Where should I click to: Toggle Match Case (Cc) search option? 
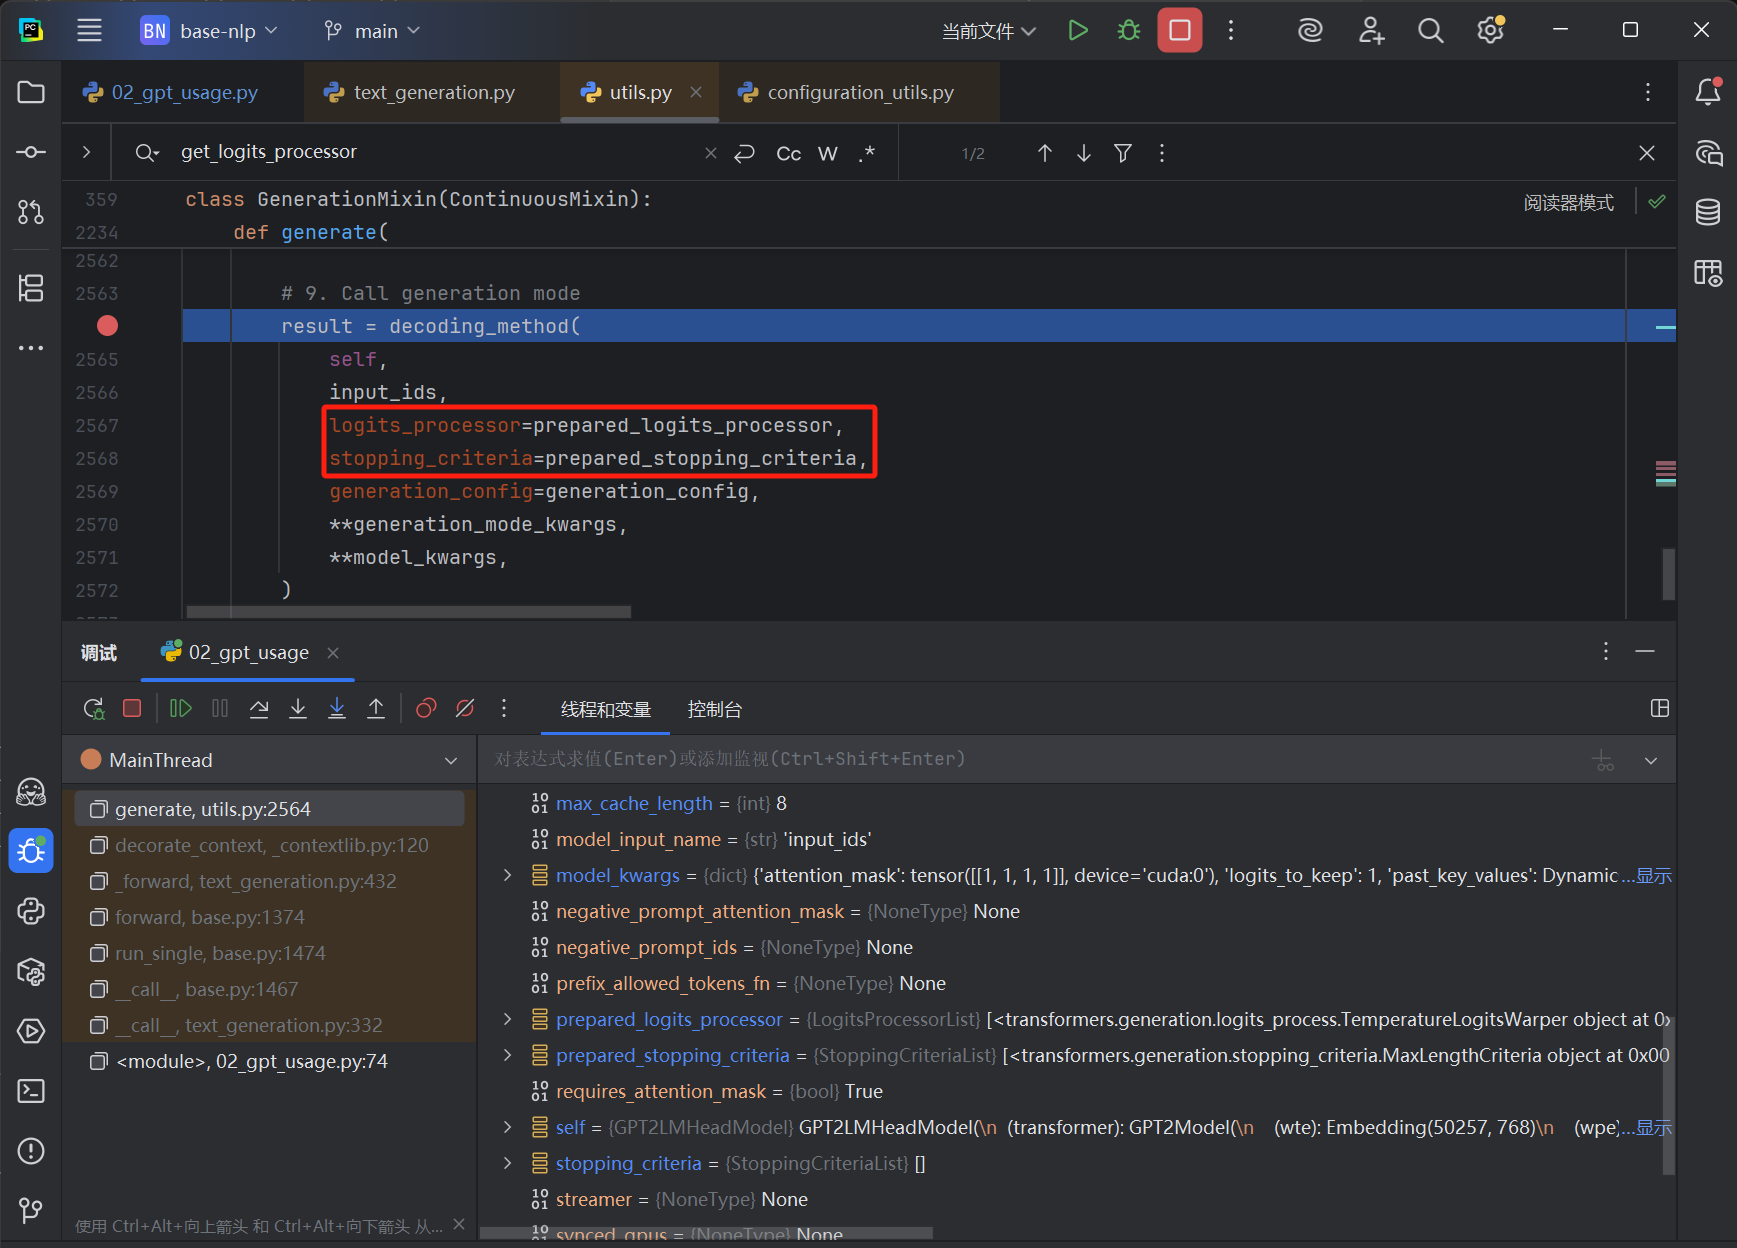pyautogui.click(x=788, y=153)
